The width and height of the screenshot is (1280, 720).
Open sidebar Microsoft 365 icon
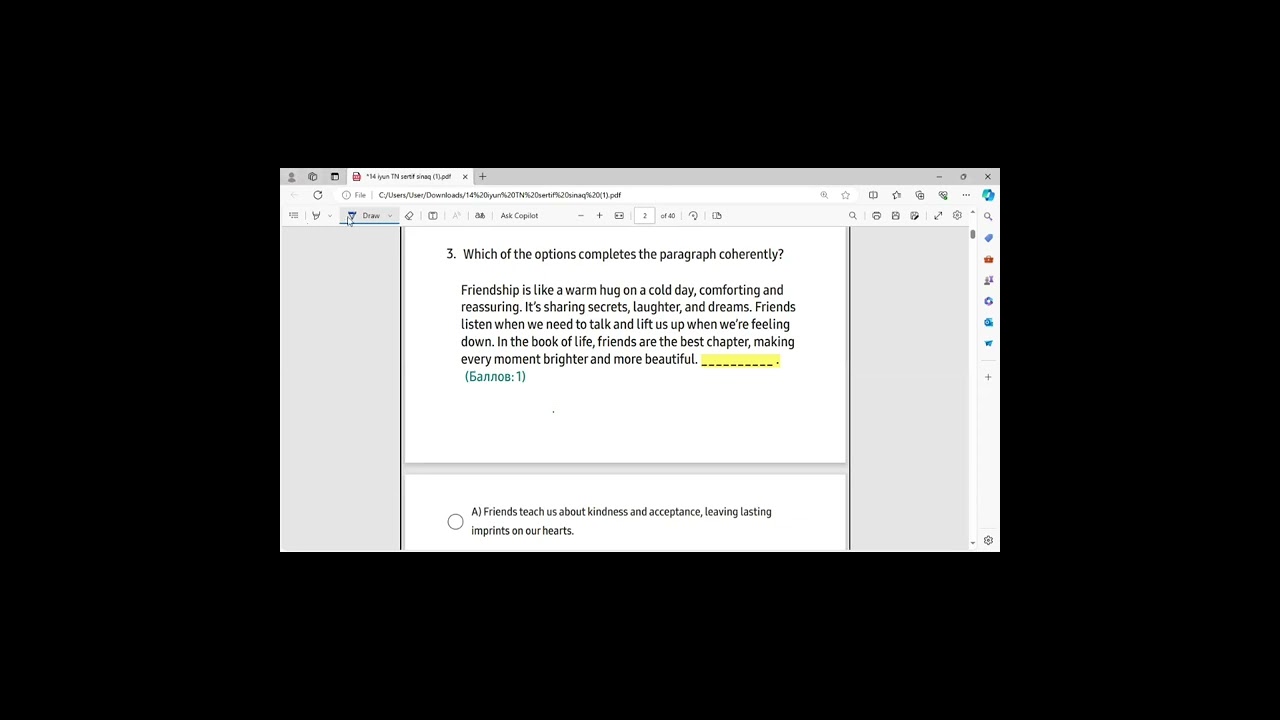(x=988, y=301)
